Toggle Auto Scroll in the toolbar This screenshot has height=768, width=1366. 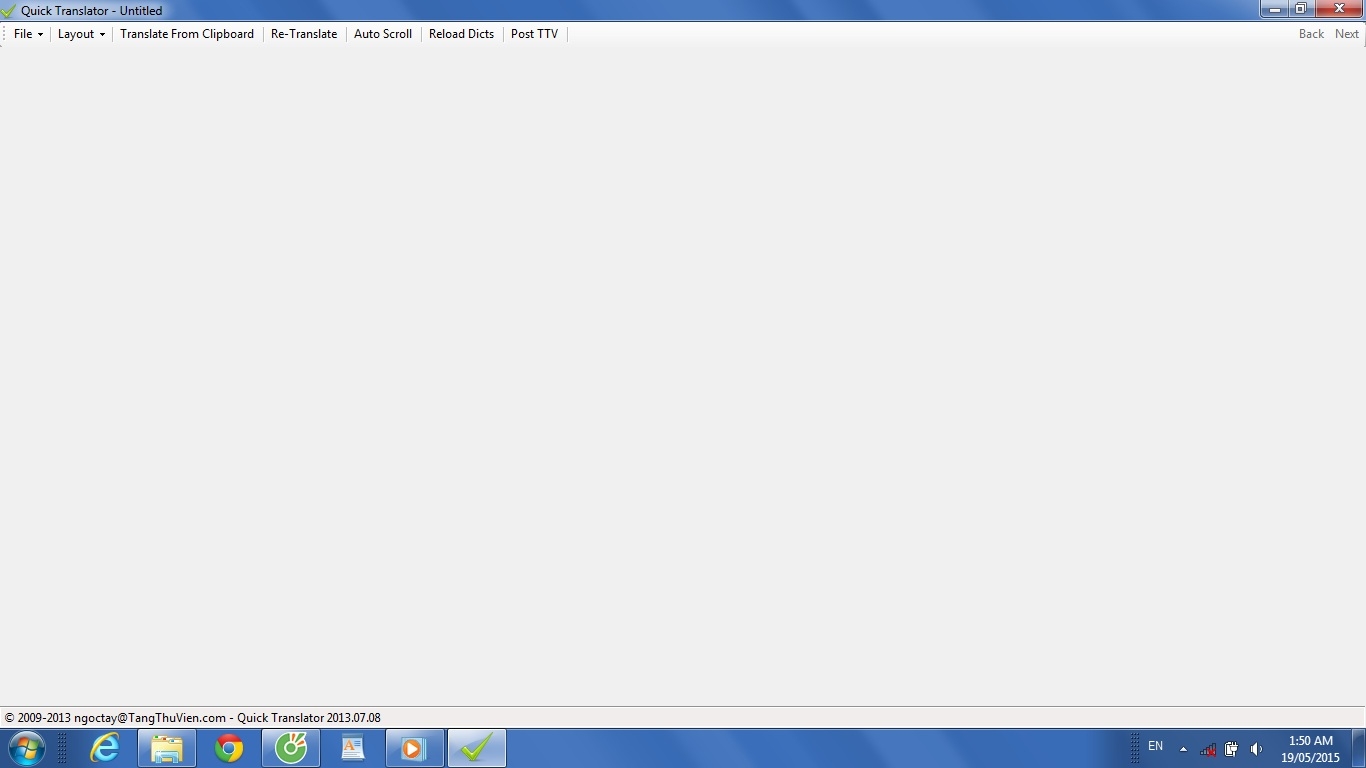pos(383,34)
